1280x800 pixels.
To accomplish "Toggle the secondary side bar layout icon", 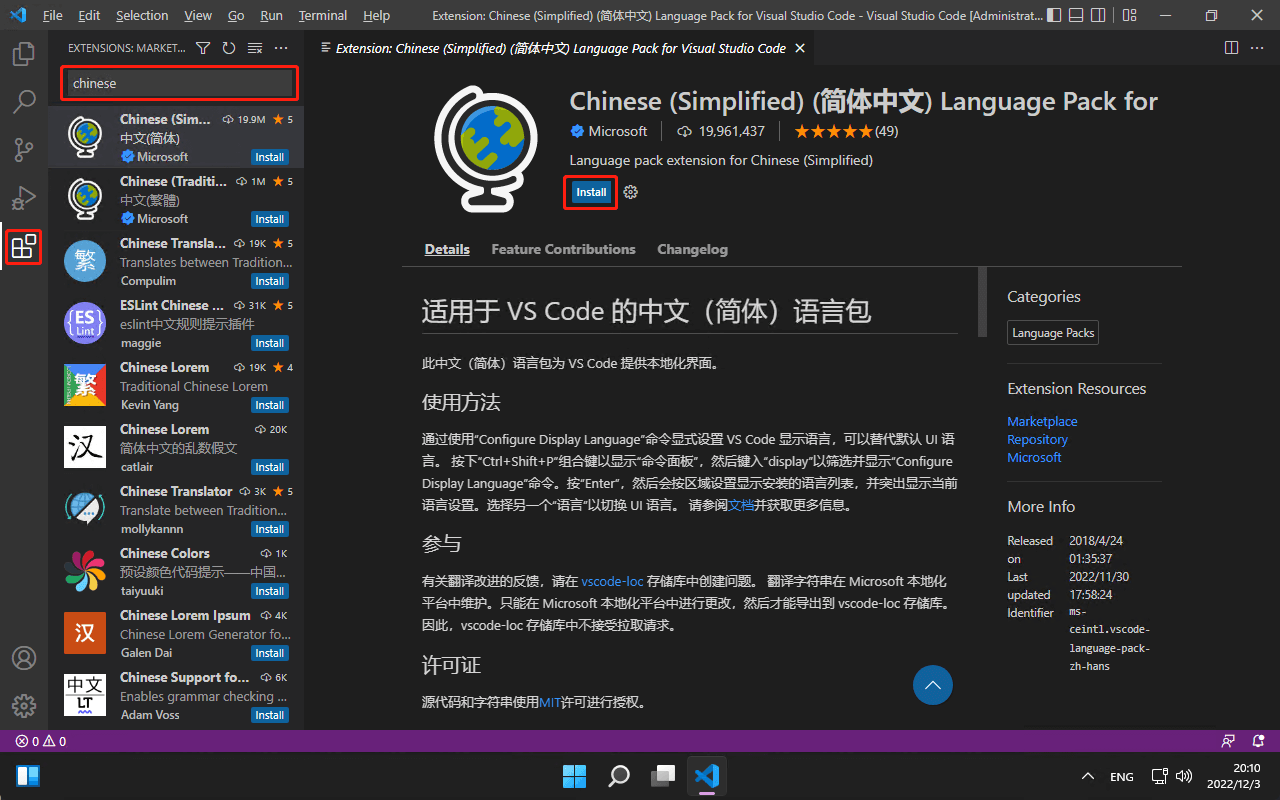I will tap(1100, 16).
